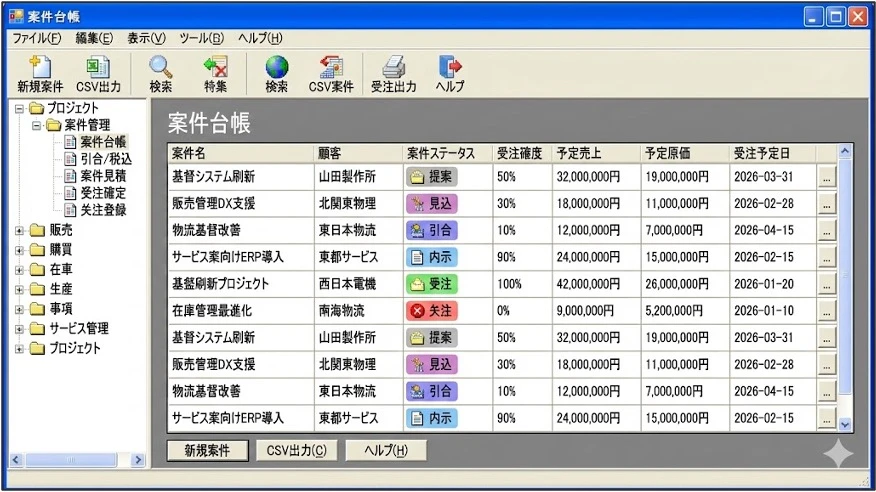Screen dimensions: 876x492
Task: Select the 基盤刷新プロジェクト cell
Action: [x=241, y=284]
